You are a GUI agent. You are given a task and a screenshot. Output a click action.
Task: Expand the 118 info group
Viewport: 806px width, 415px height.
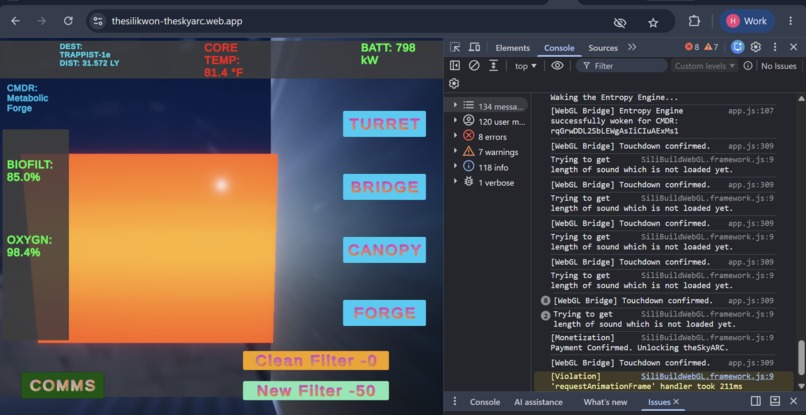tap(455, 166)
